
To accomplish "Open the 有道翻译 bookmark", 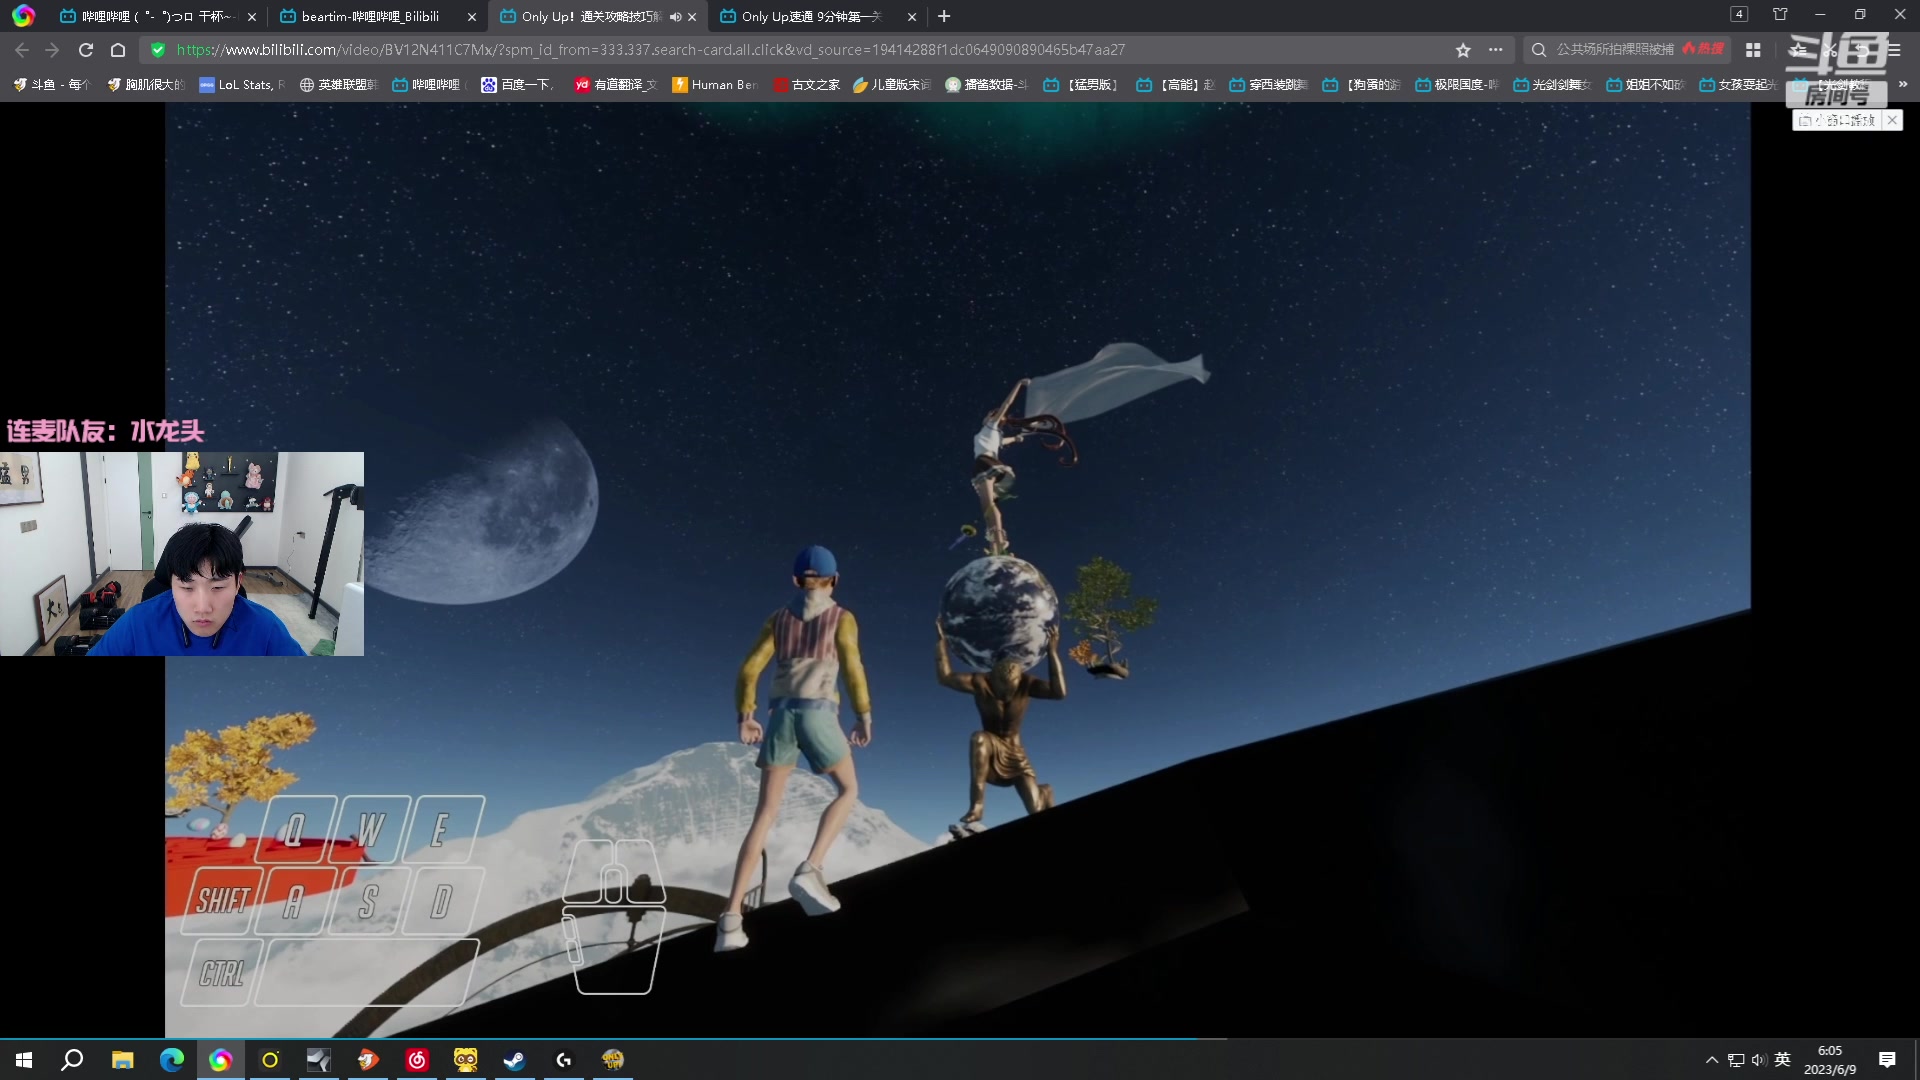I will [616, 85].
